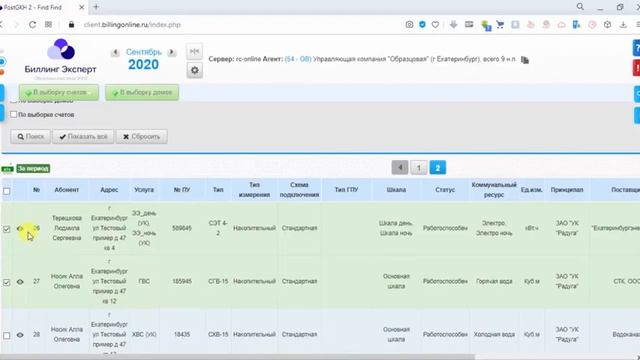Screen dimensions: 640x360
Task: Click the gray down-arrow extension icon
Action: pyautogui.click(x=453, y=24)
